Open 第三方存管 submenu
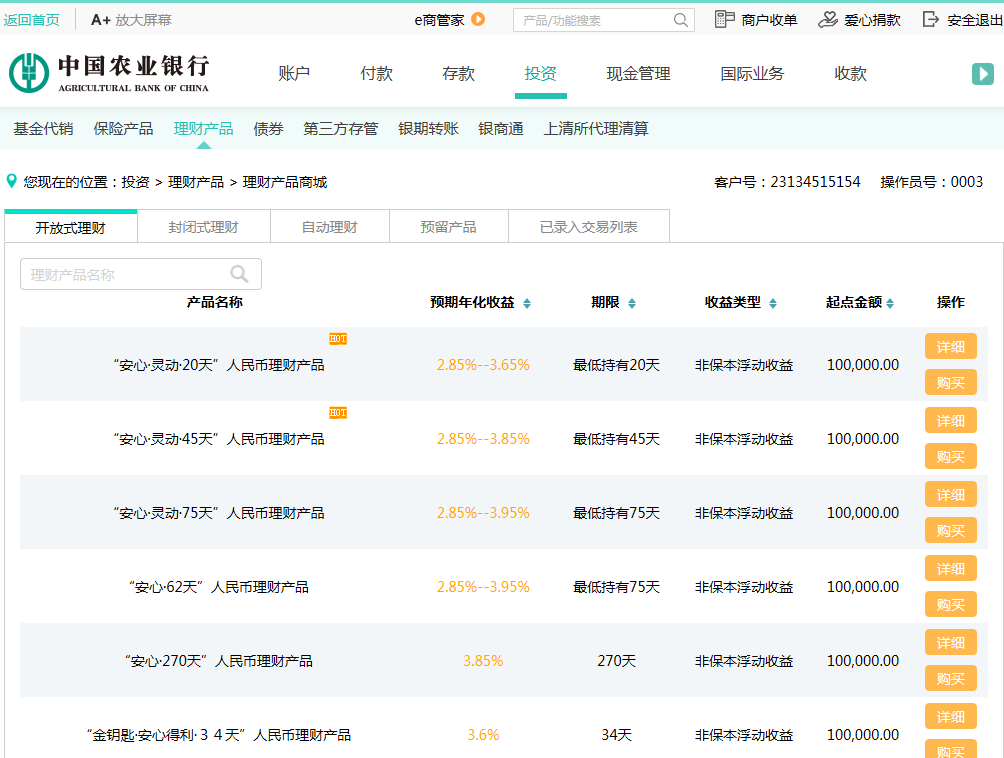 click(x=341, y=129)
